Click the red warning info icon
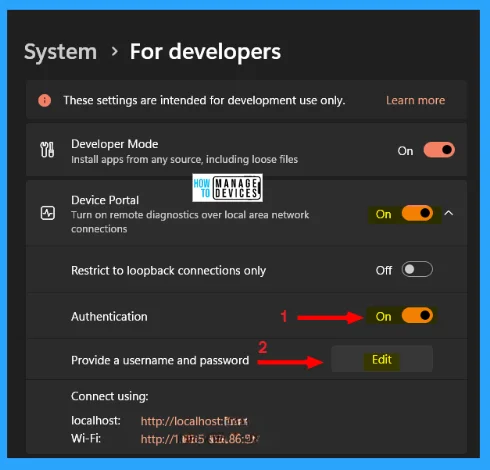Screen dimensions: 490x470 tap(45, 100)
